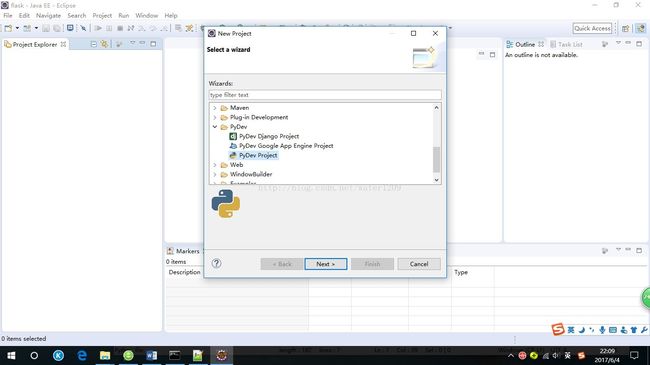
Task: Expand the Plug-in Development folder
Action: click(x=215, y=117)
